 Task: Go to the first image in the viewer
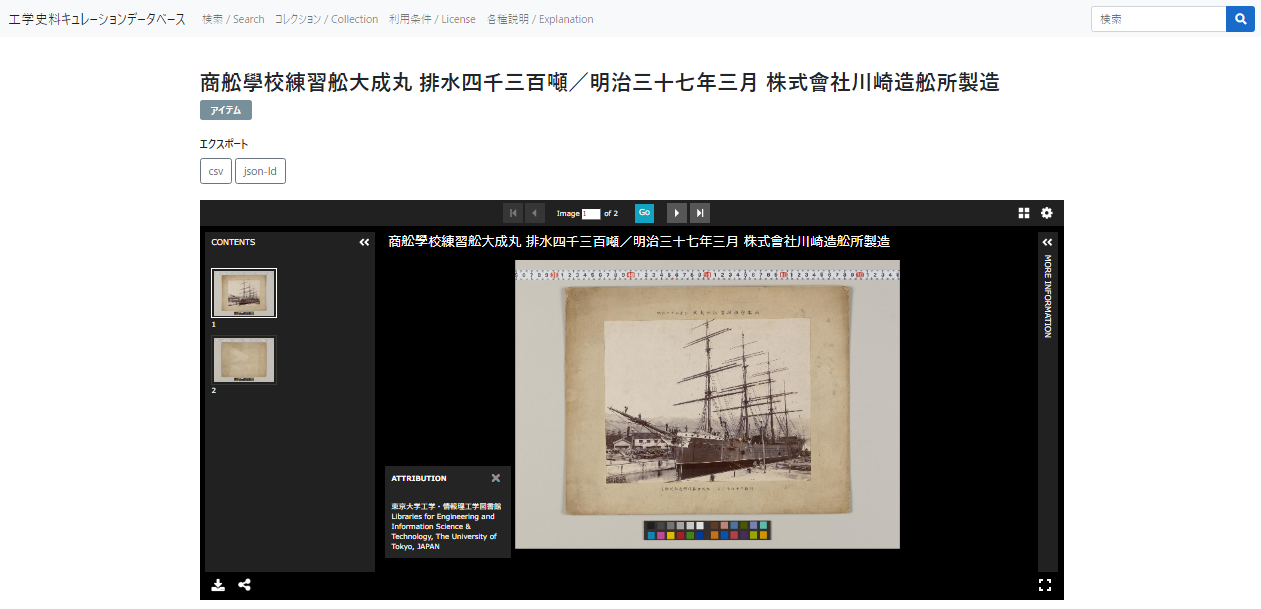click(513, 213)
